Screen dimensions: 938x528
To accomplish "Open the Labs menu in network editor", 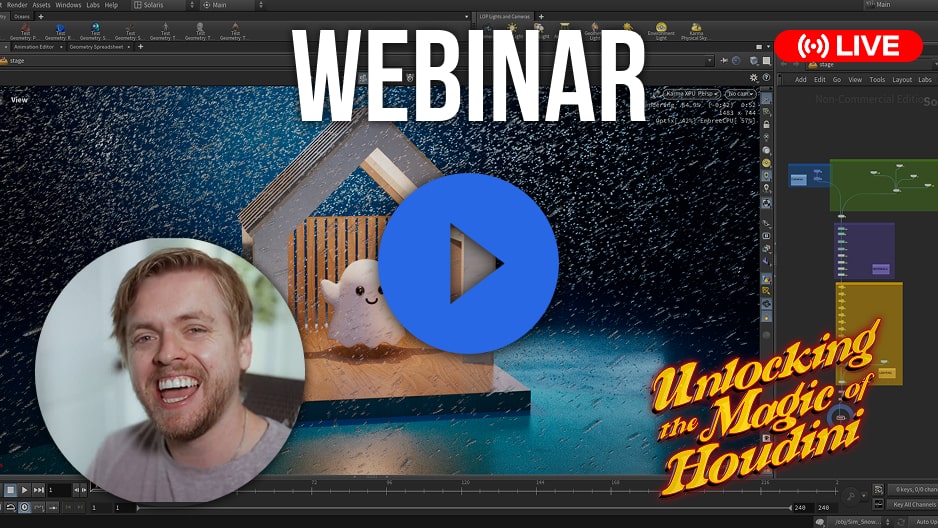I will coord(925,80).
